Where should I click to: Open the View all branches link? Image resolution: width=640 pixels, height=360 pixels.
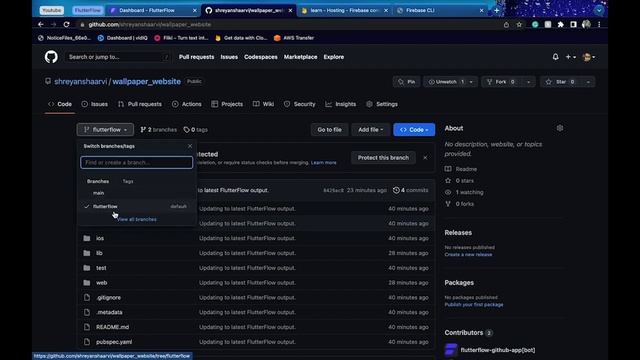pos(137,219)
